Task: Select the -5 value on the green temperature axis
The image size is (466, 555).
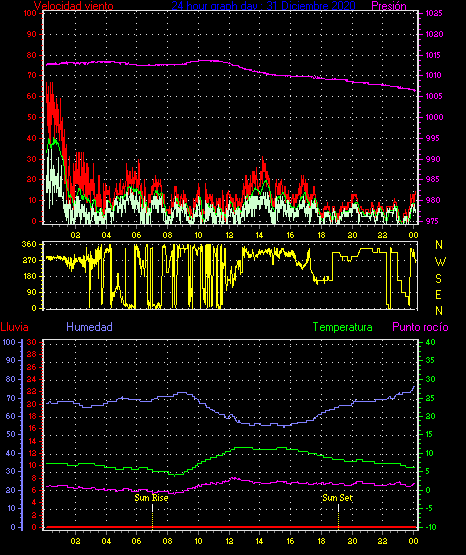Action: [x=428, y=508]
